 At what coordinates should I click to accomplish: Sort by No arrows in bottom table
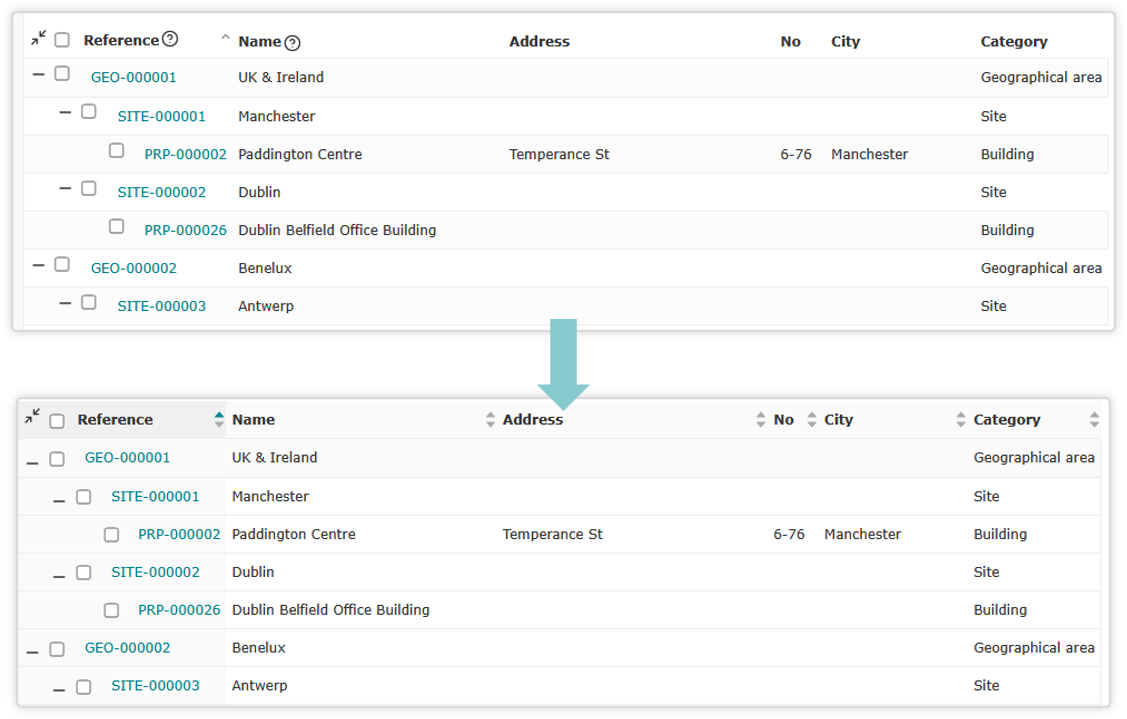coord(811,419)
